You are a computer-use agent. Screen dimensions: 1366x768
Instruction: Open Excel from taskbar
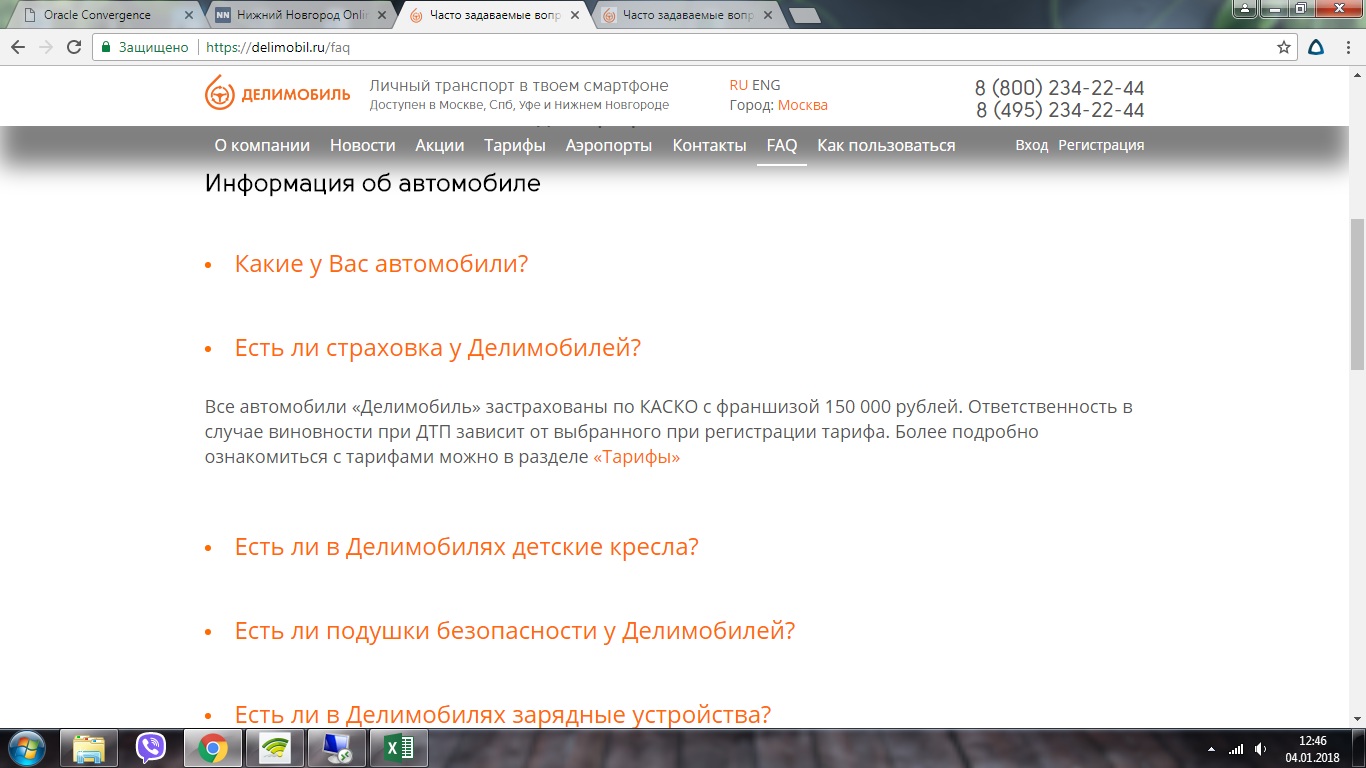point(398,747)
